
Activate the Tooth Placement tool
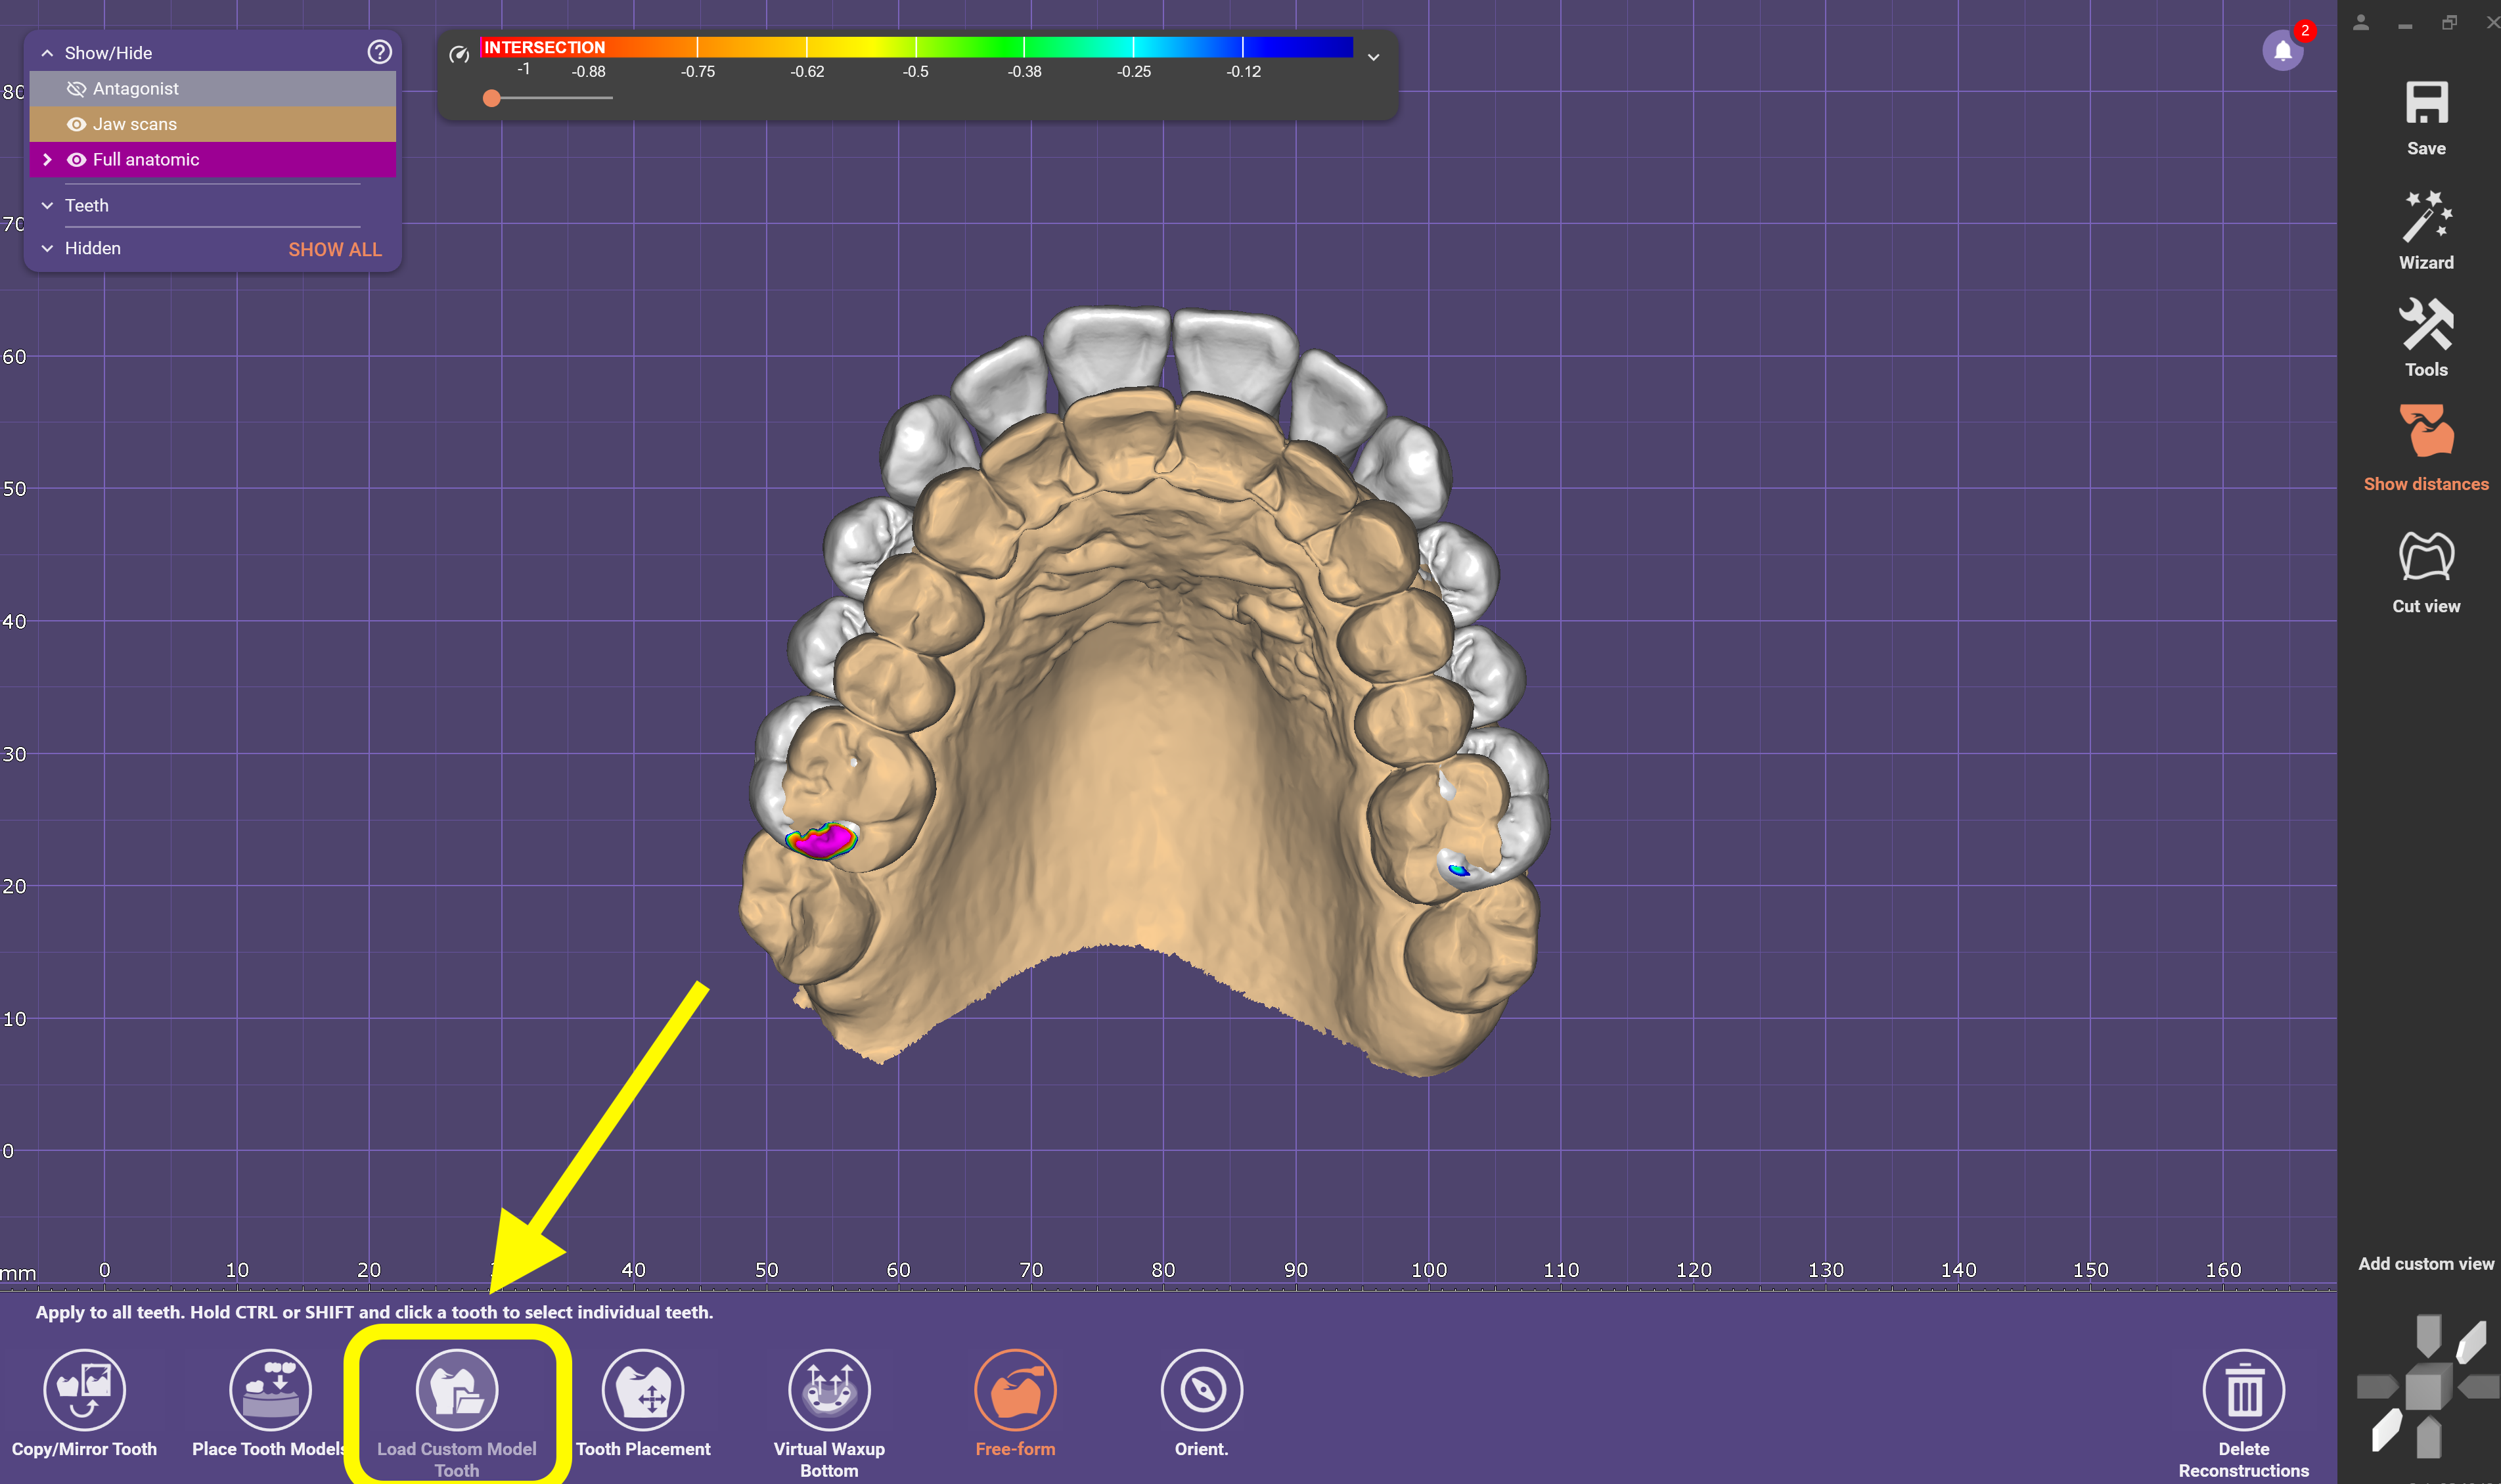[643, 1389]
